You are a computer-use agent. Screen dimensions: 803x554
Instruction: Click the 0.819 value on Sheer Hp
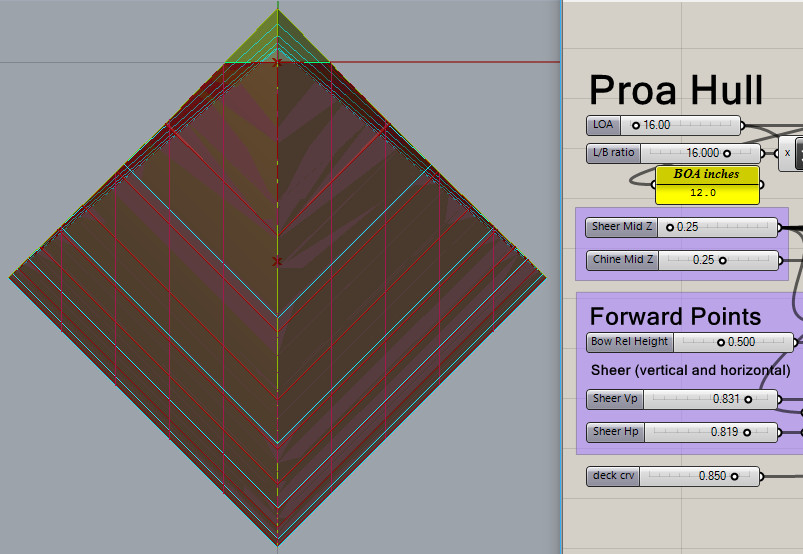(725, 432)
